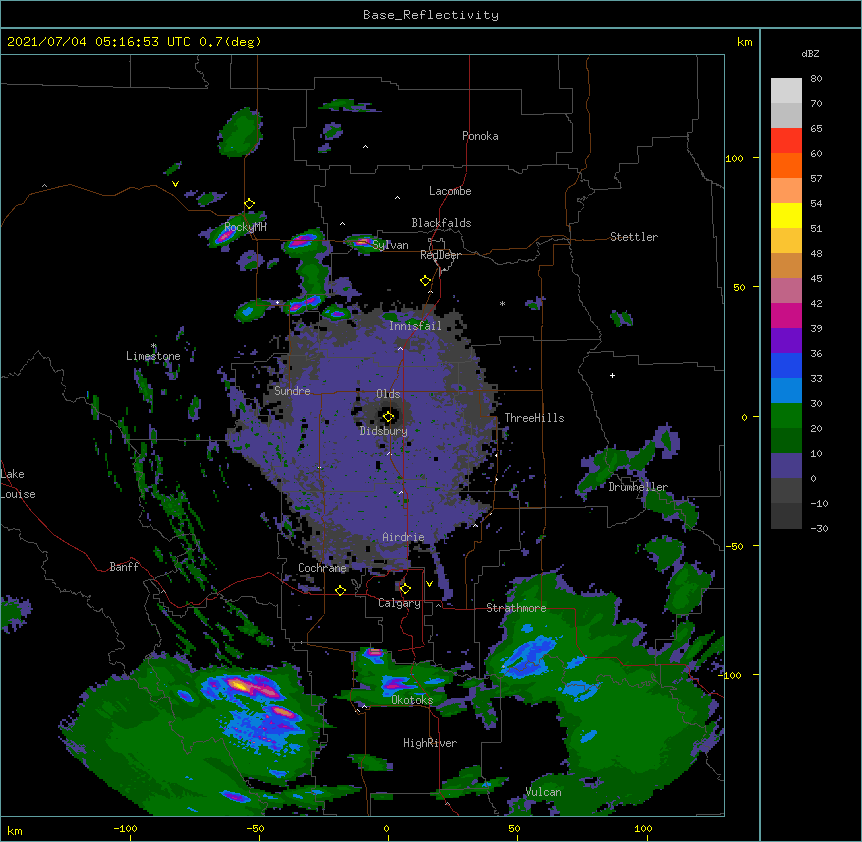Select the Airdrie city label

(x=403, y=537)
